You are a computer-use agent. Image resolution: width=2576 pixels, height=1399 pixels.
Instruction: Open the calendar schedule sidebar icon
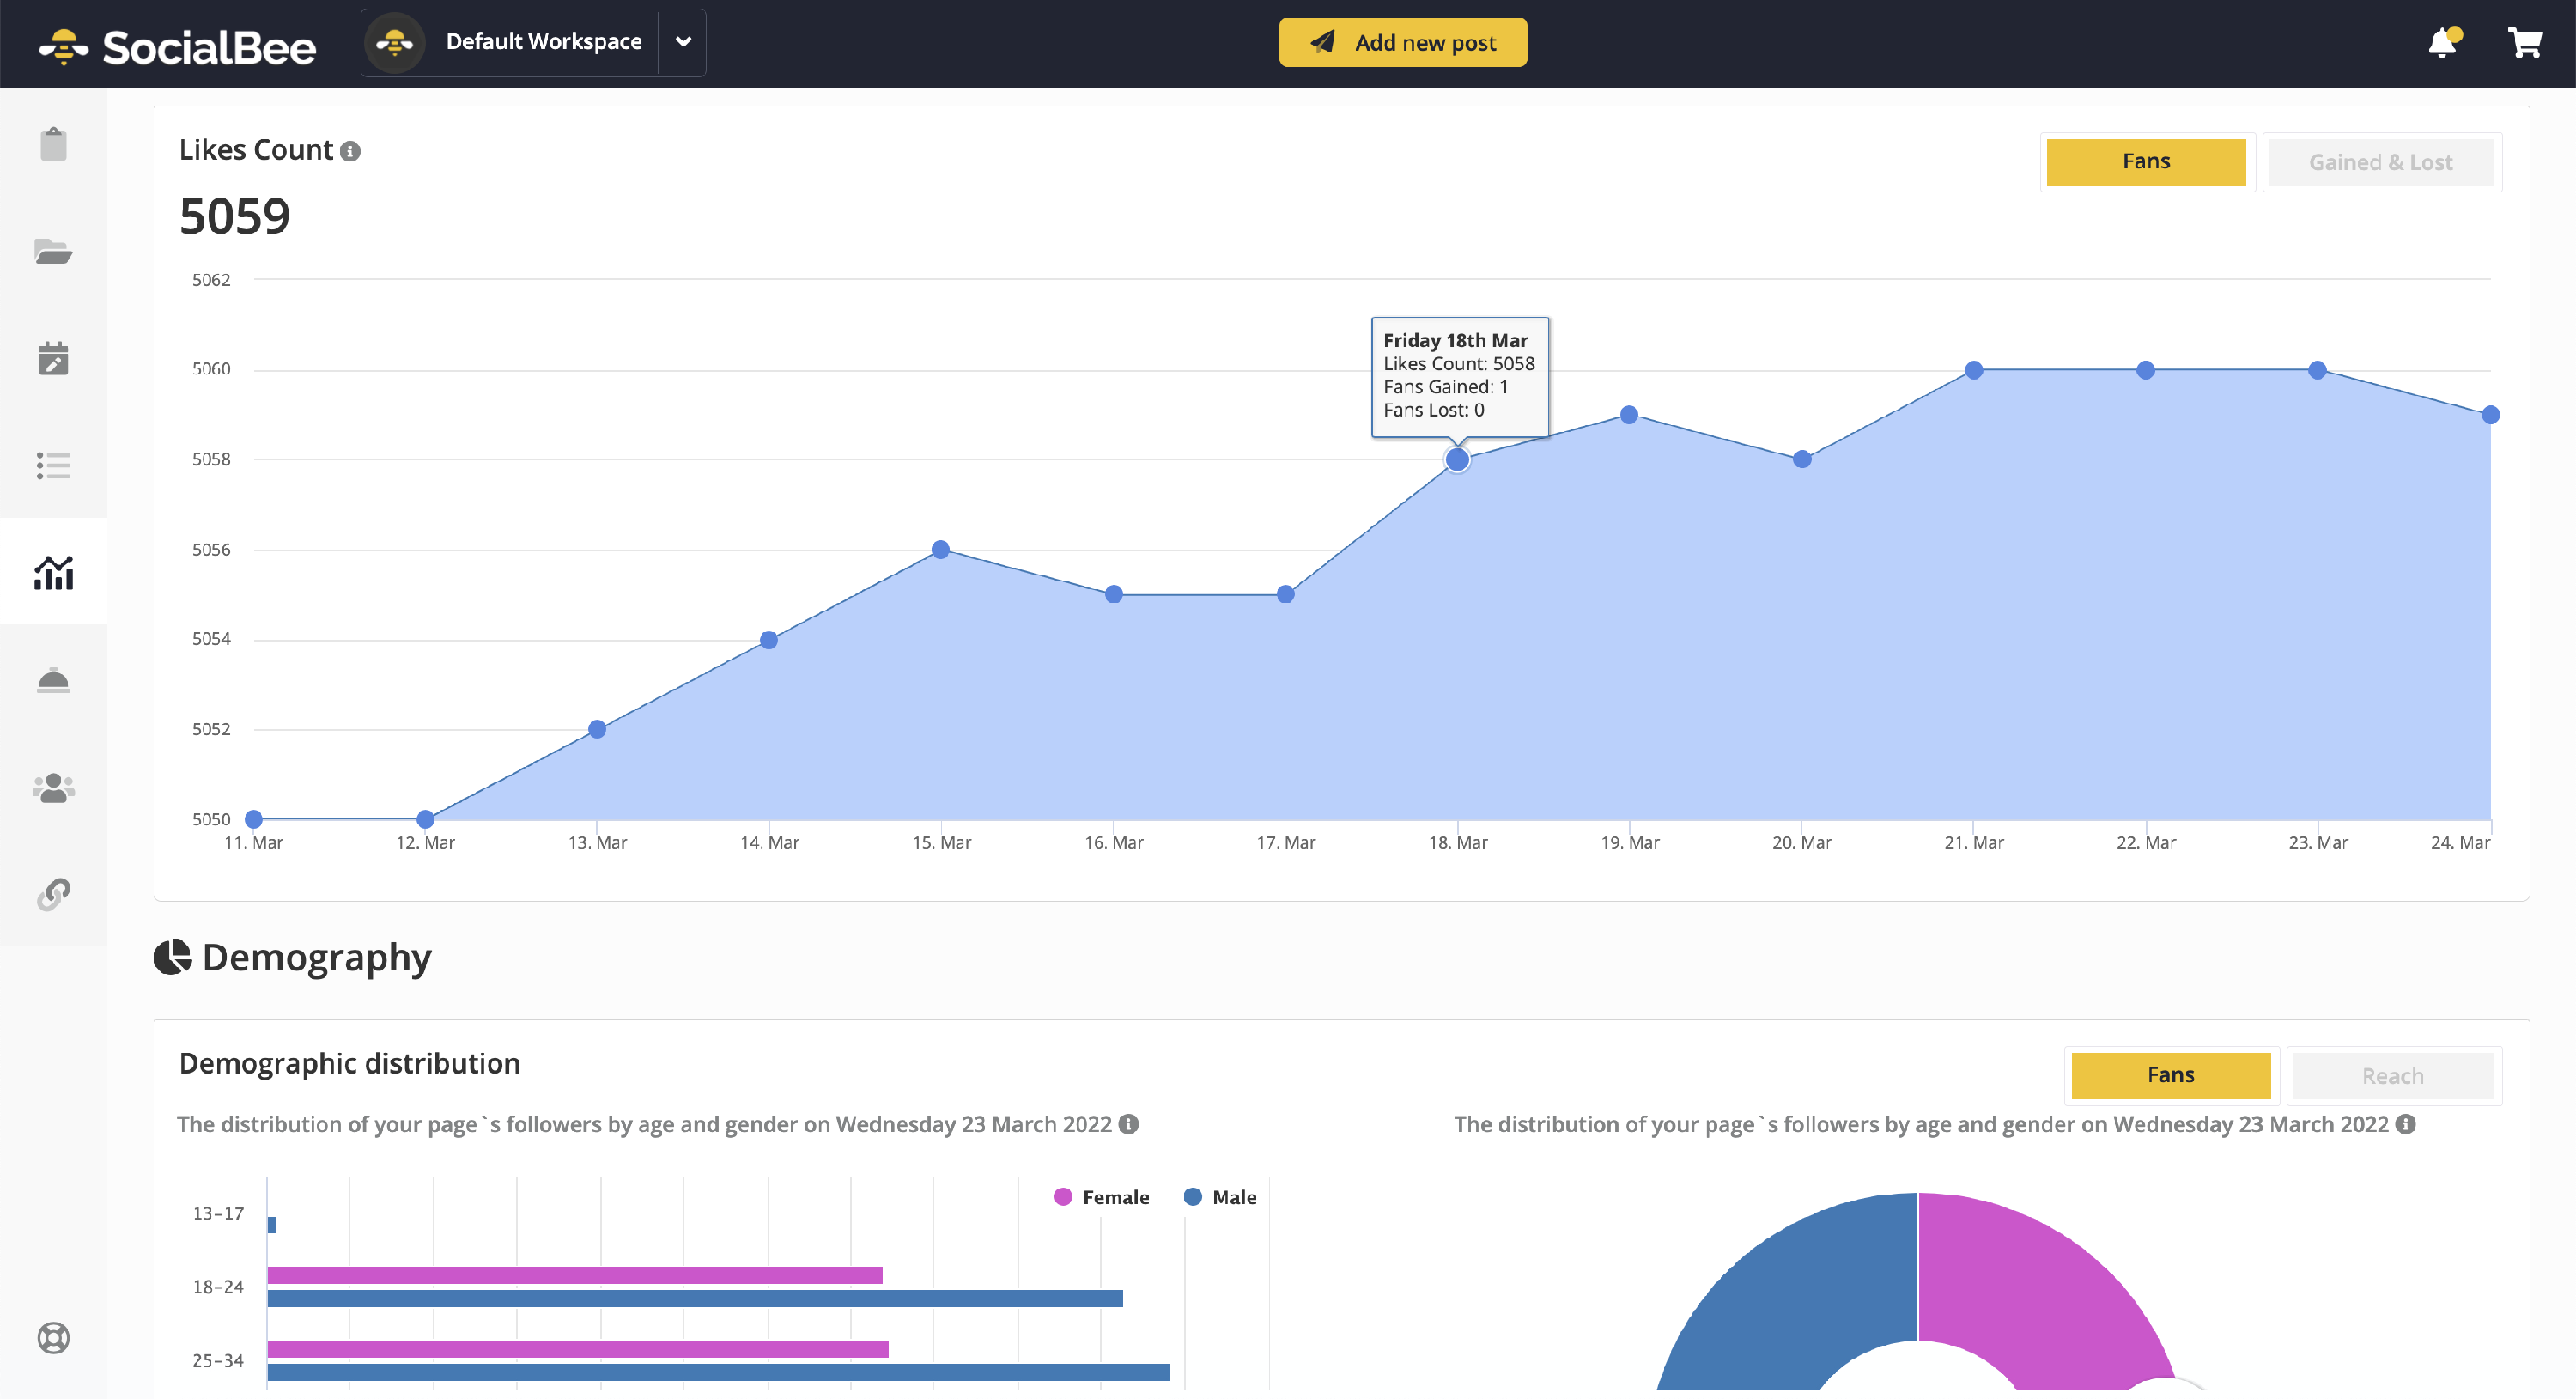[x=54, y=358]
